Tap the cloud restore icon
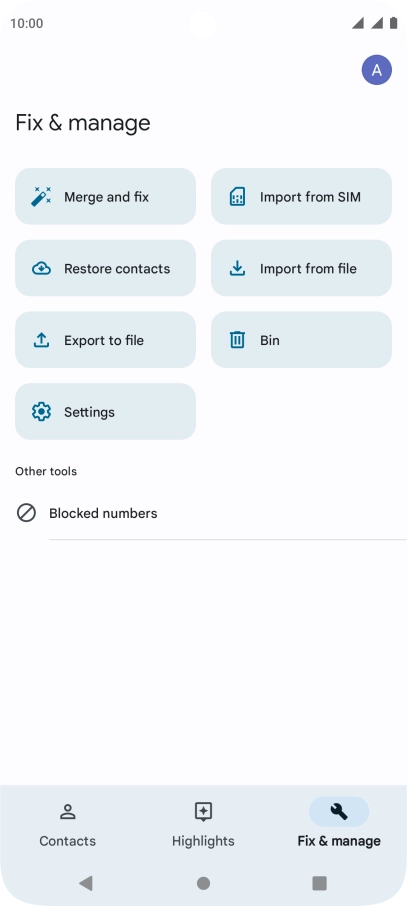Viewport: 407px width, 906px height. coord(41,268)
